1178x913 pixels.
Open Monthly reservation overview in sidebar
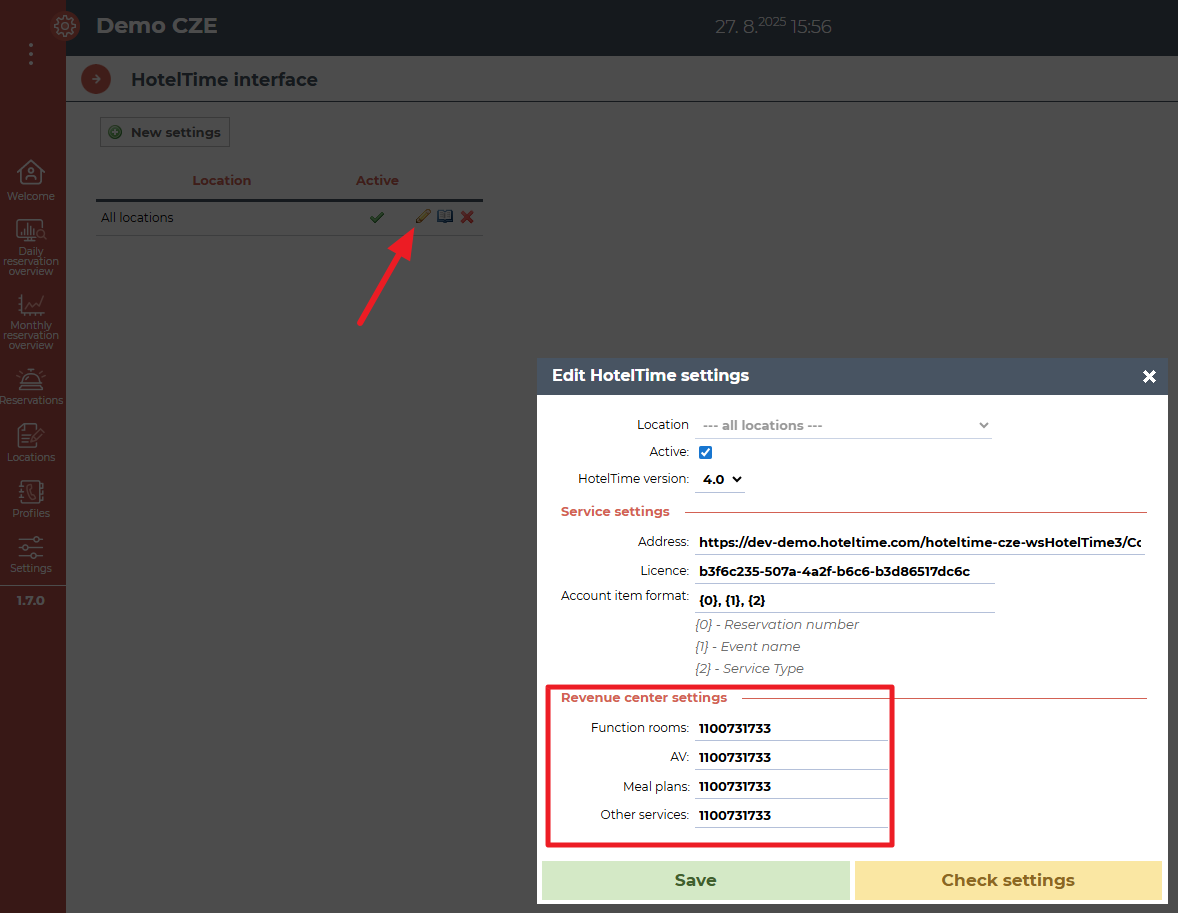(31, 322)
